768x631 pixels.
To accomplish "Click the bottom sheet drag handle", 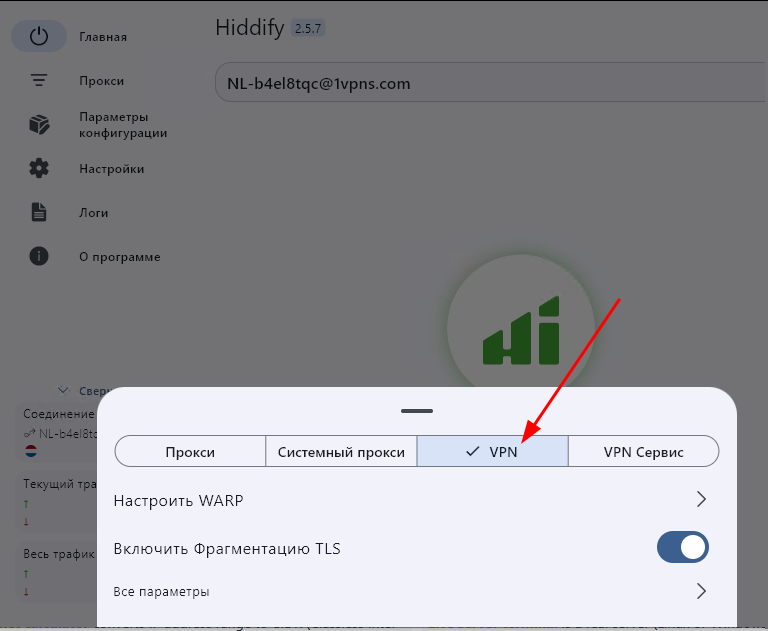I will [417, 410].
